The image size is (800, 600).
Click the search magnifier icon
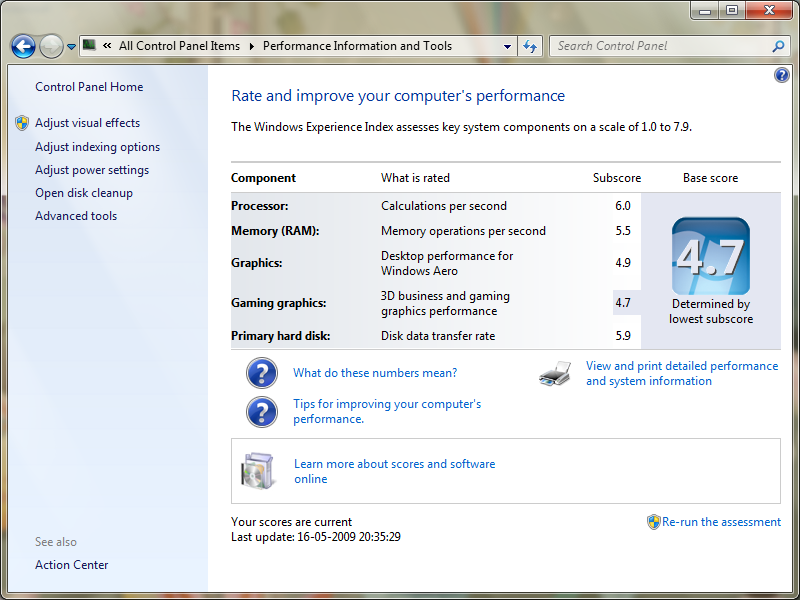coord(778,46)
